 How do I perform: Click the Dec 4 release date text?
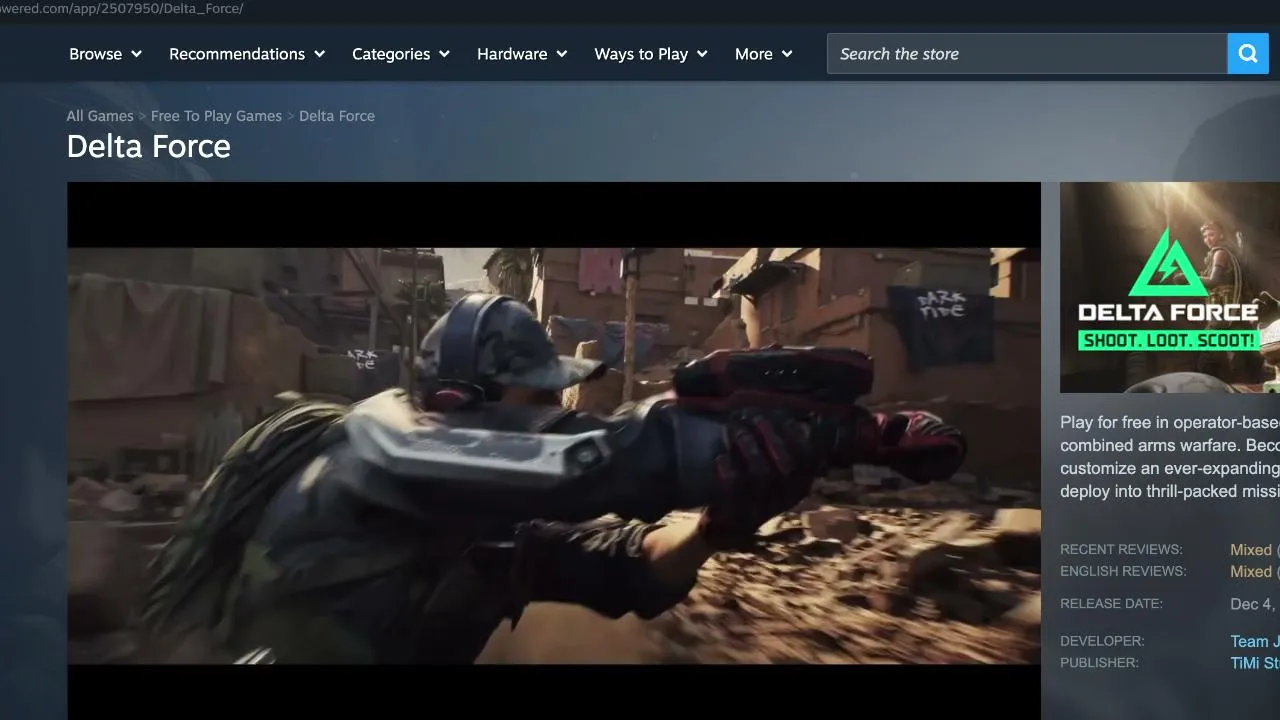(x=1254, y=604)
